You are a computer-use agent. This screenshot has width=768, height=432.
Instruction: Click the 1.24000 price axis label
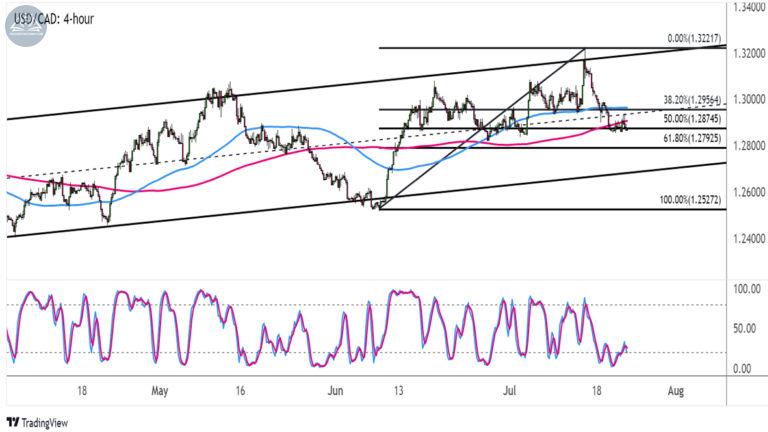[749, 239]
